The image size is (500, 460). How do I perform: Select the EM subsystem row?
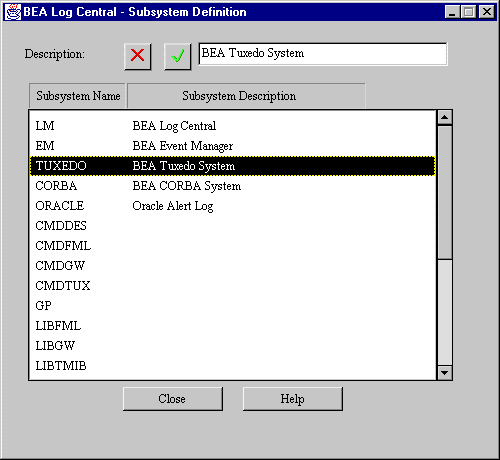pos(233,146)
